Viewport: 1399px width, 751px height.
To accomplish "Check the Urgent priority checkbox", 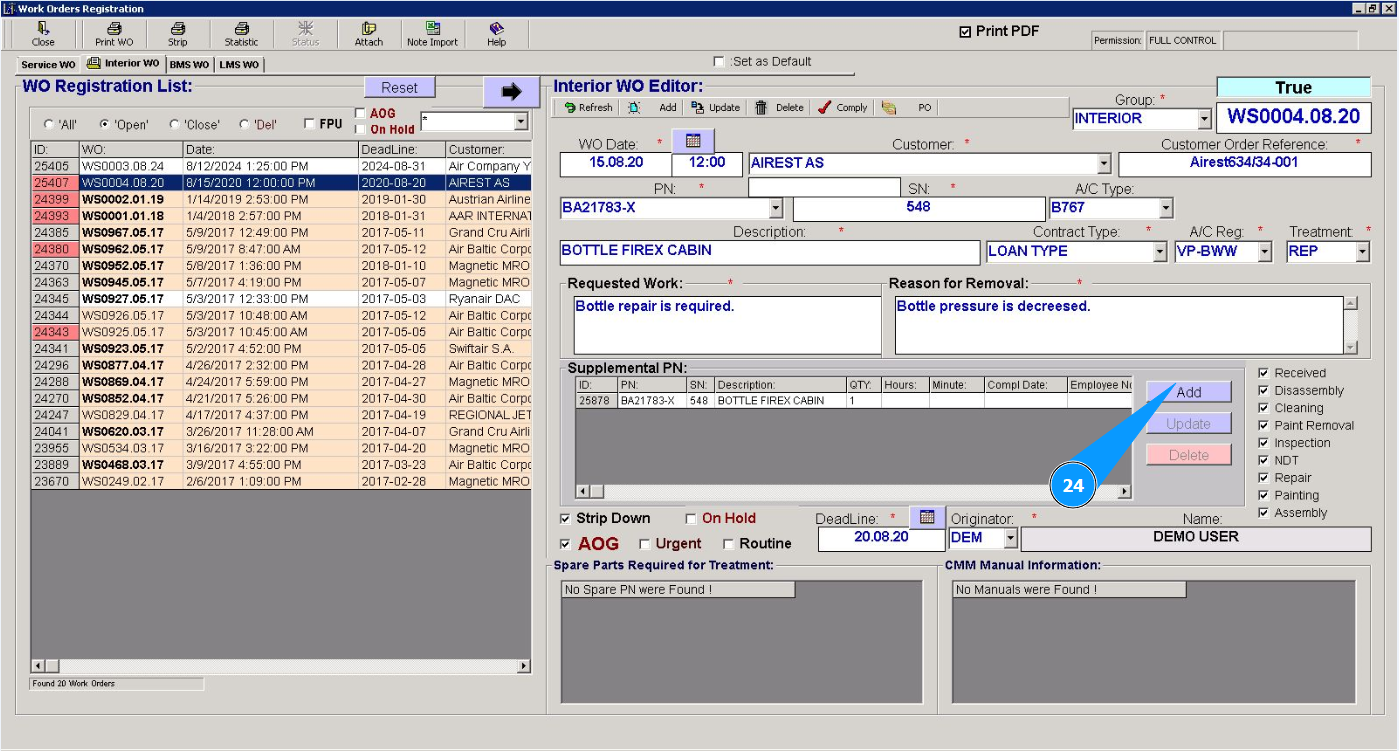I will [645, 545].
